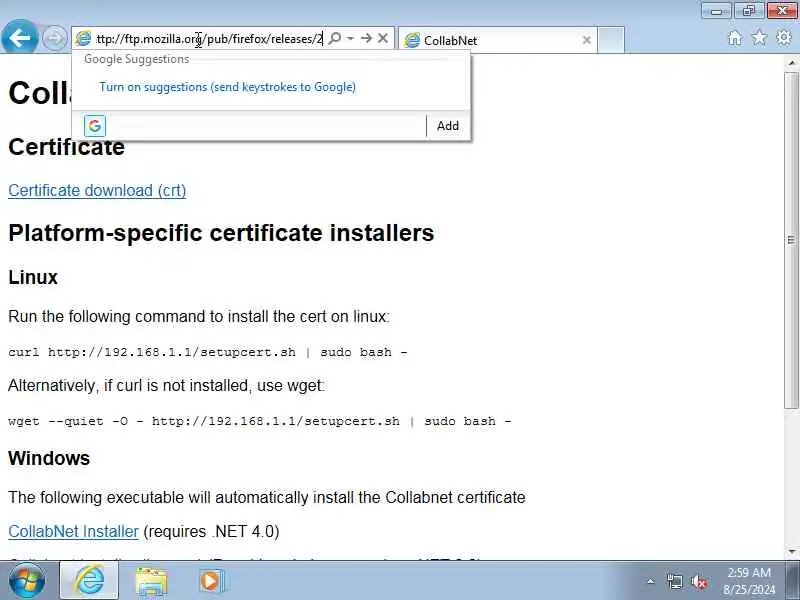Go back to the previous page
This screenshot has width=800, height=600.
(19, 37)
